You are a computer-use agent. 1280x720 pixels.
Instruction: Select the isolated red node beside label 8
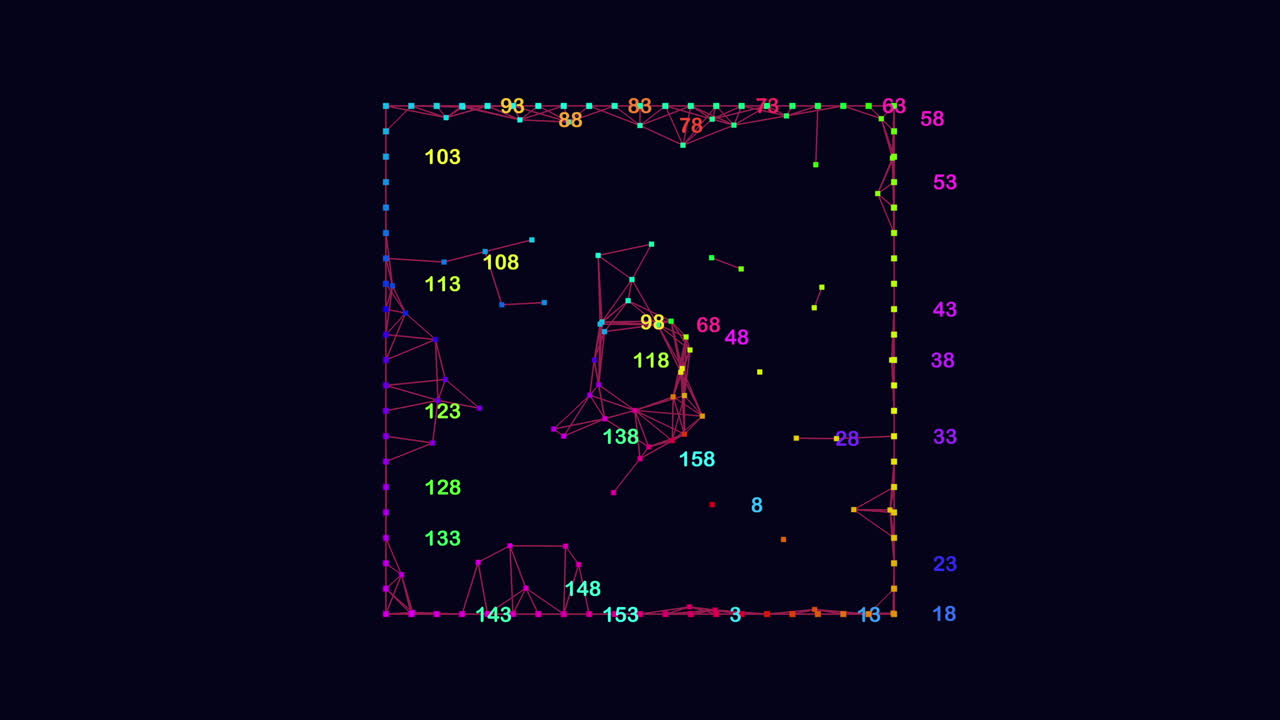pyautogui.click(x=712, y=505)
